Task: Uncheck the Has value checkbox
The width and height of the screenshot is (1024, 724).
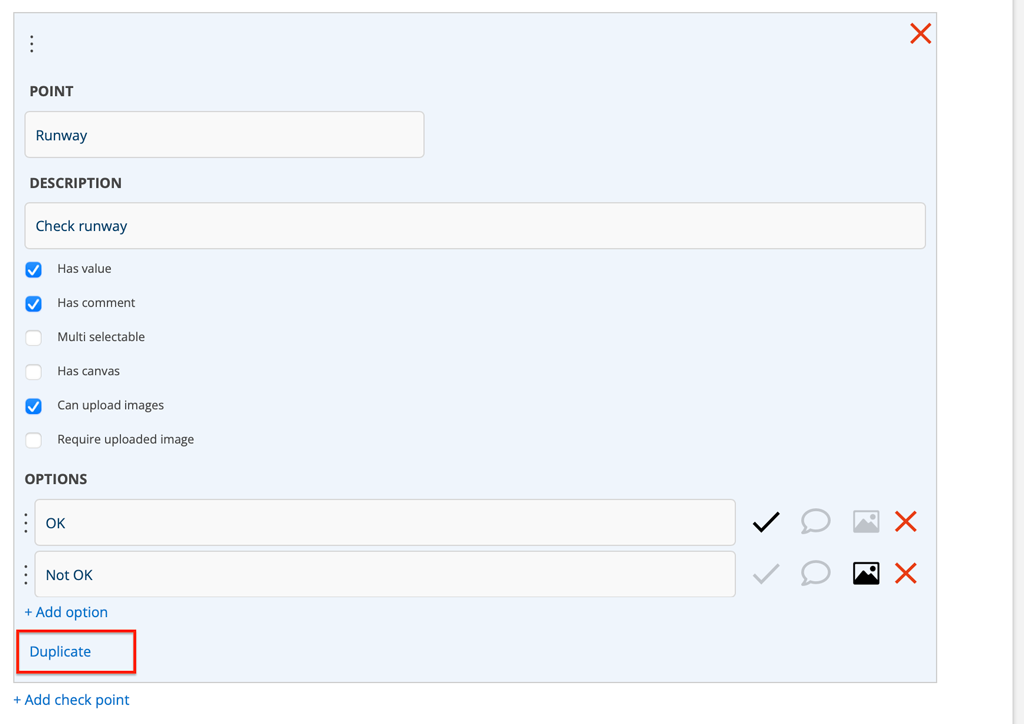Action: click(x=34, y=270)
